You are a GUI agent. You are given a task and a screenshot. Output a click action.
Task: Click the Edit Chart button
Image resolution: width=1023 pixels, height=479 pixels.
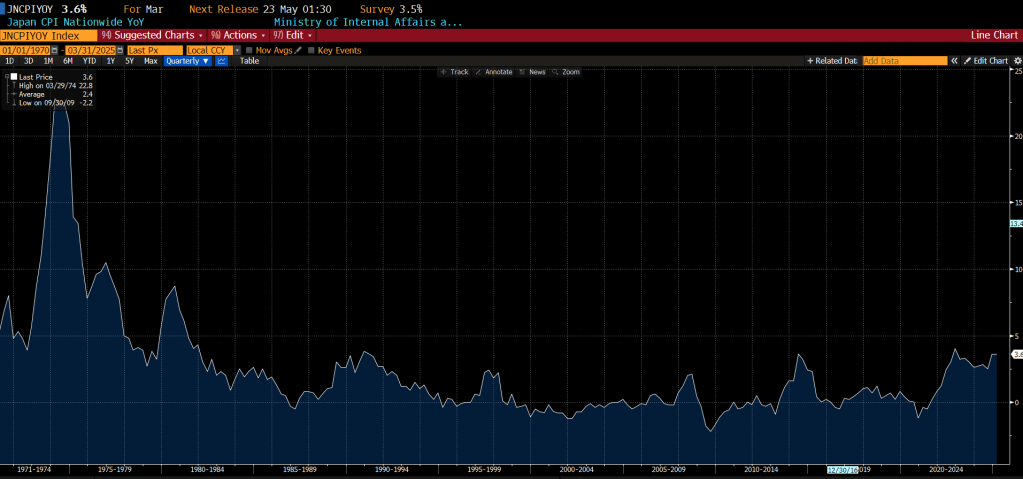985,61
